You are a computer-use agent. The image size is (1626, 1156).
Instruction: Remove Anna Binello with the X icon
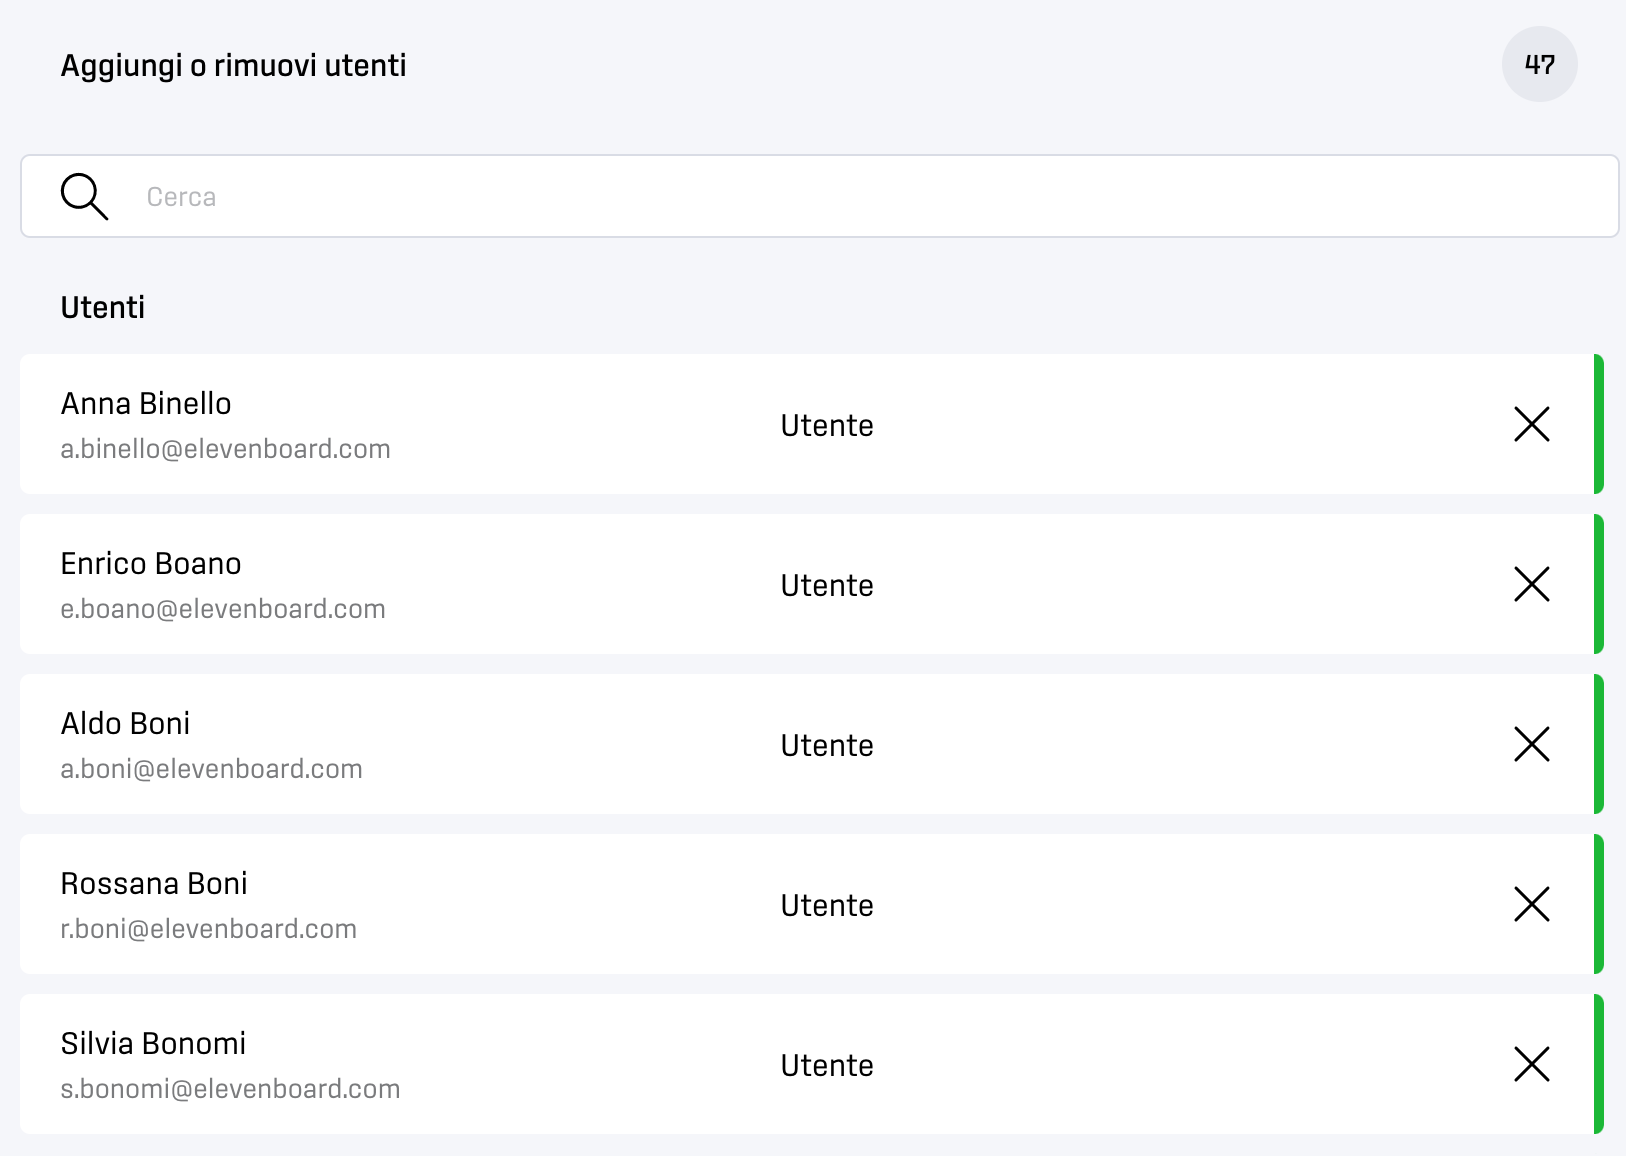[x=1531, y=424]
